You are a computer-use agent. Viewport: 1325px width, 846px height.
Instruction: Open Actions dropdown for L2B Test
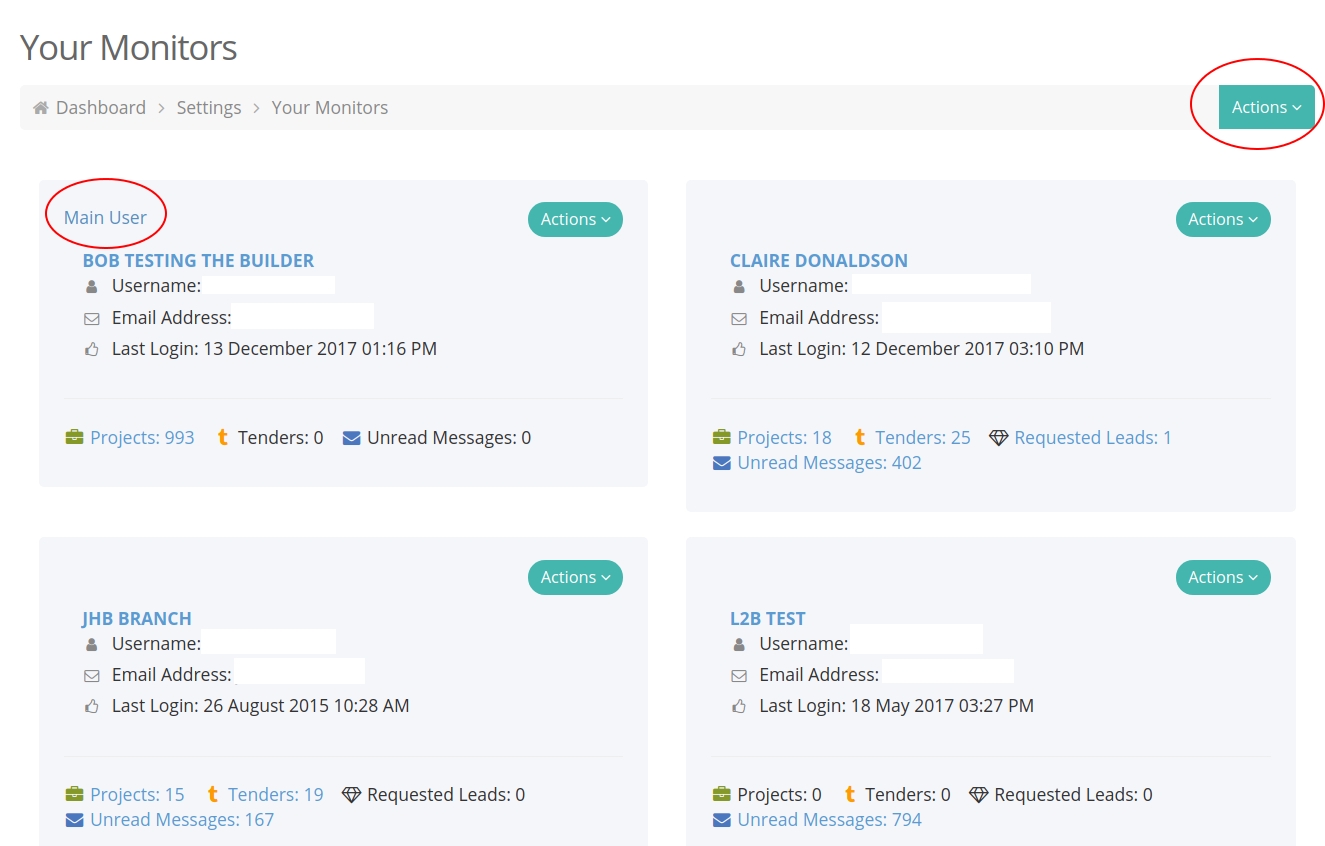pos(1223,577)
